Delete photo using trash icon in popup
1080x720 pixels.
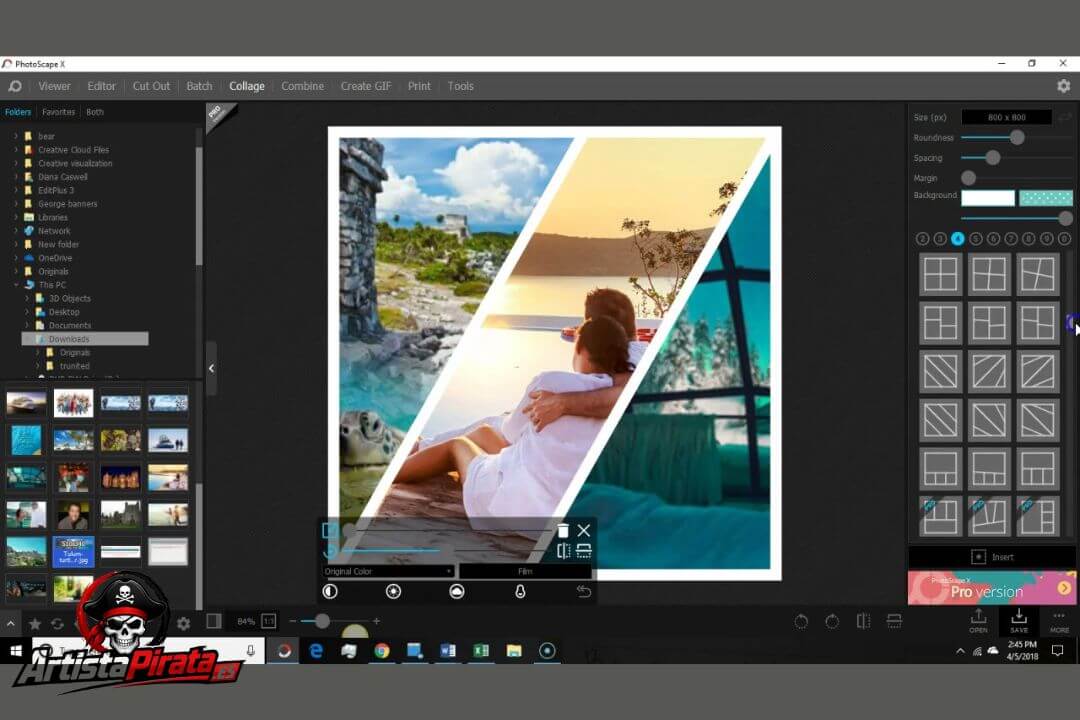pyautogui.click(x=563, y=530)
